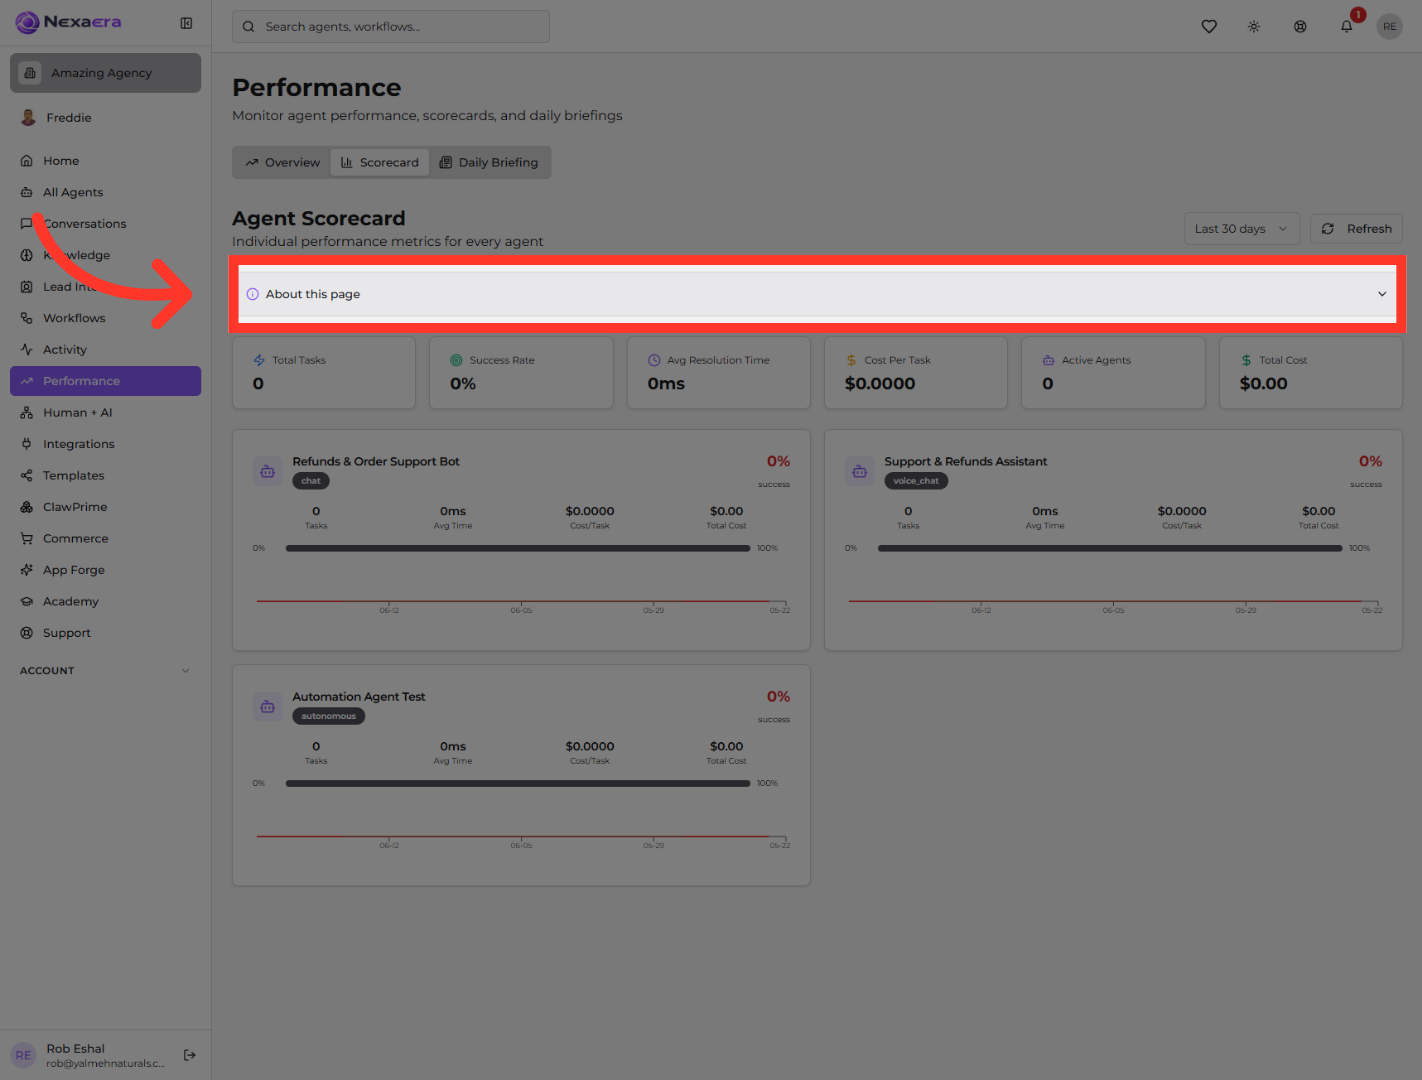1422x1080 pixels.
Task: Click the Success Rate stat card
Action: click(521, 372)
